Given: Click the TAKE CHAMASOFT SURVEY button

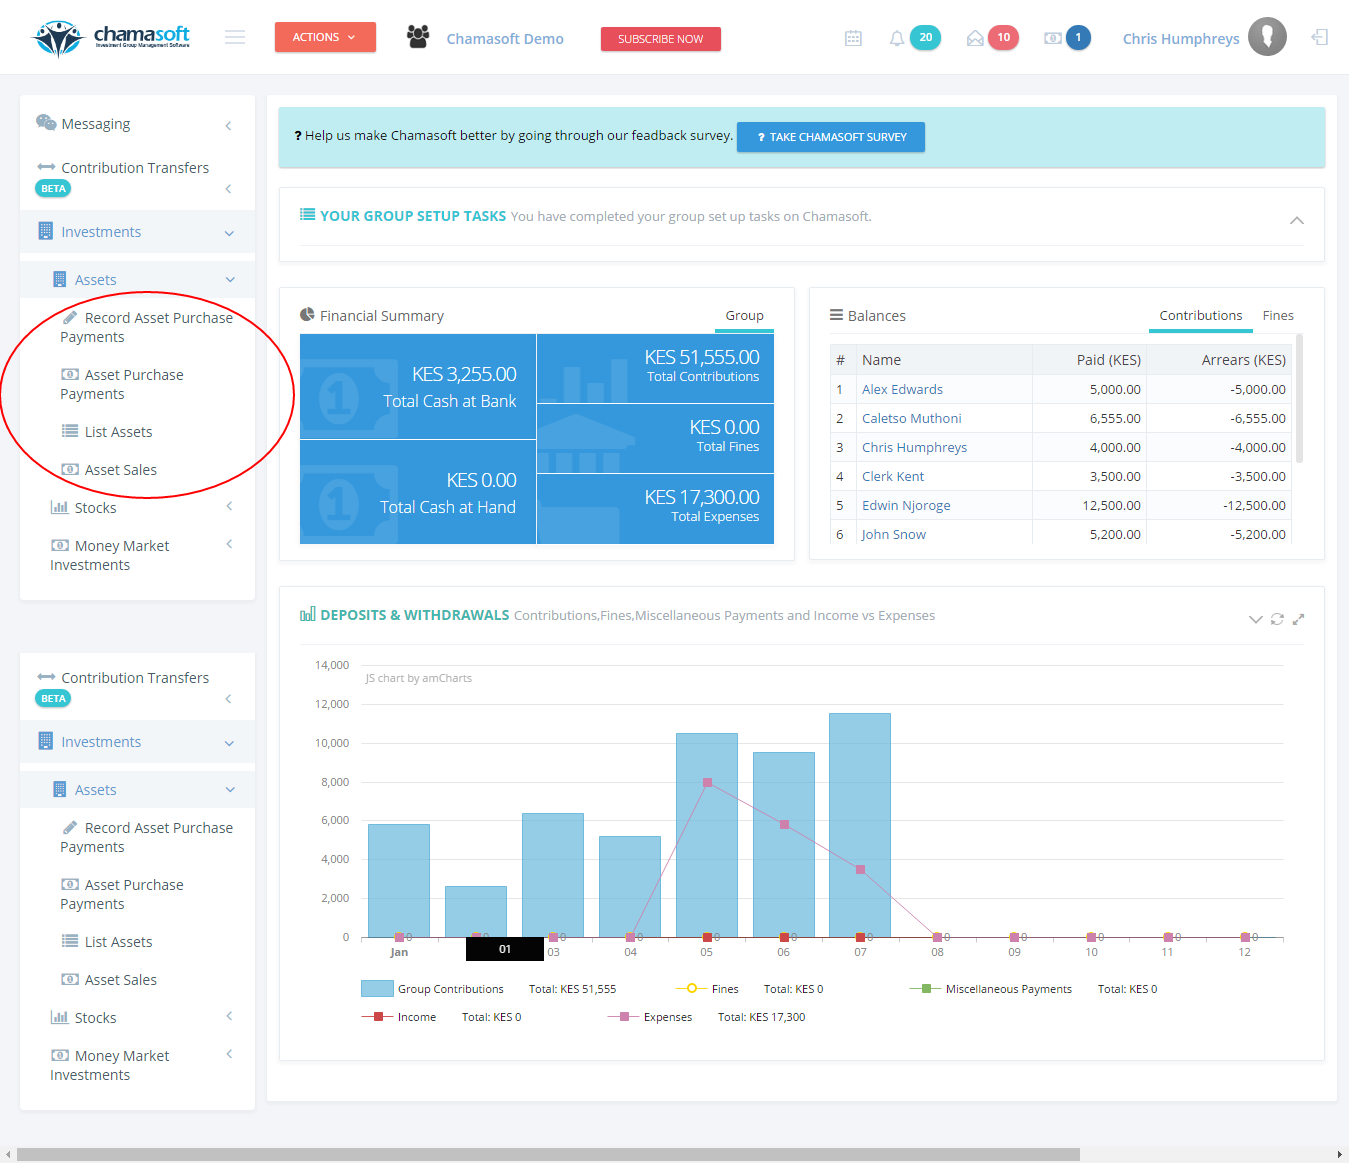Looking at the screenshot, I should coord(831,137).
